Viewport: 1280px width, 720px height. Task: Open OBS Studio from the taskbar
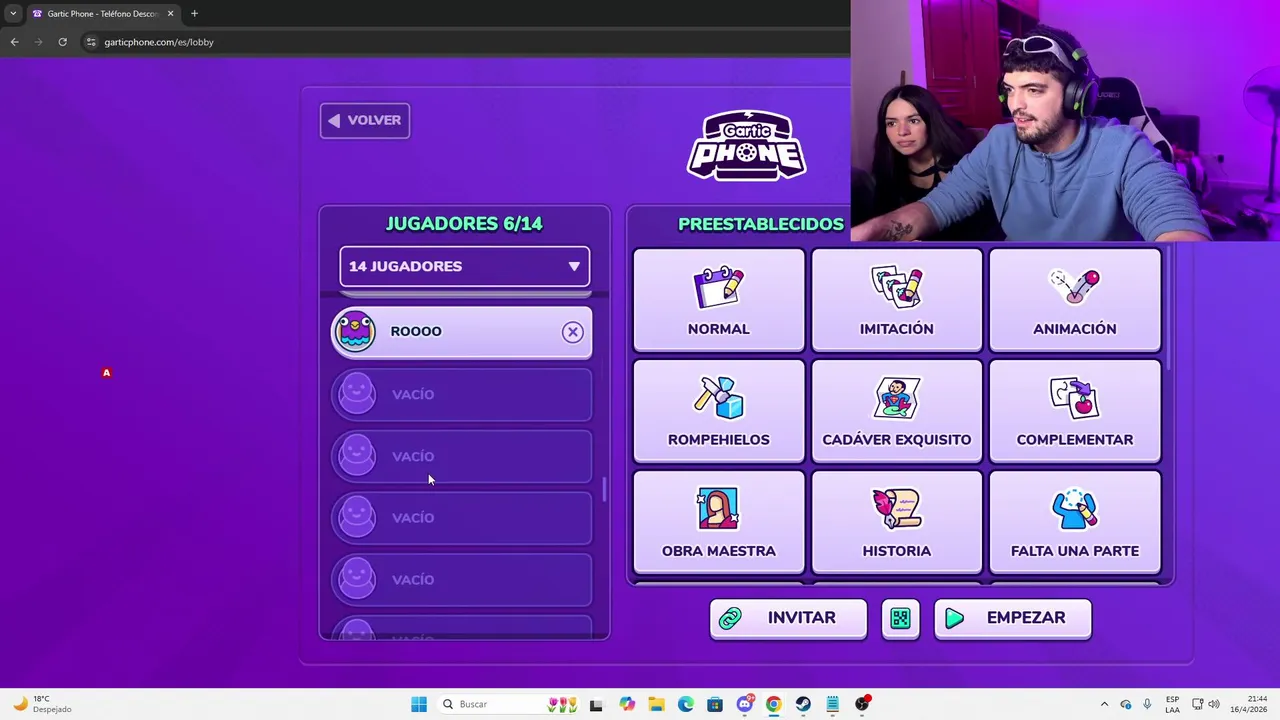pyautogui.click(x=862, y=704)
